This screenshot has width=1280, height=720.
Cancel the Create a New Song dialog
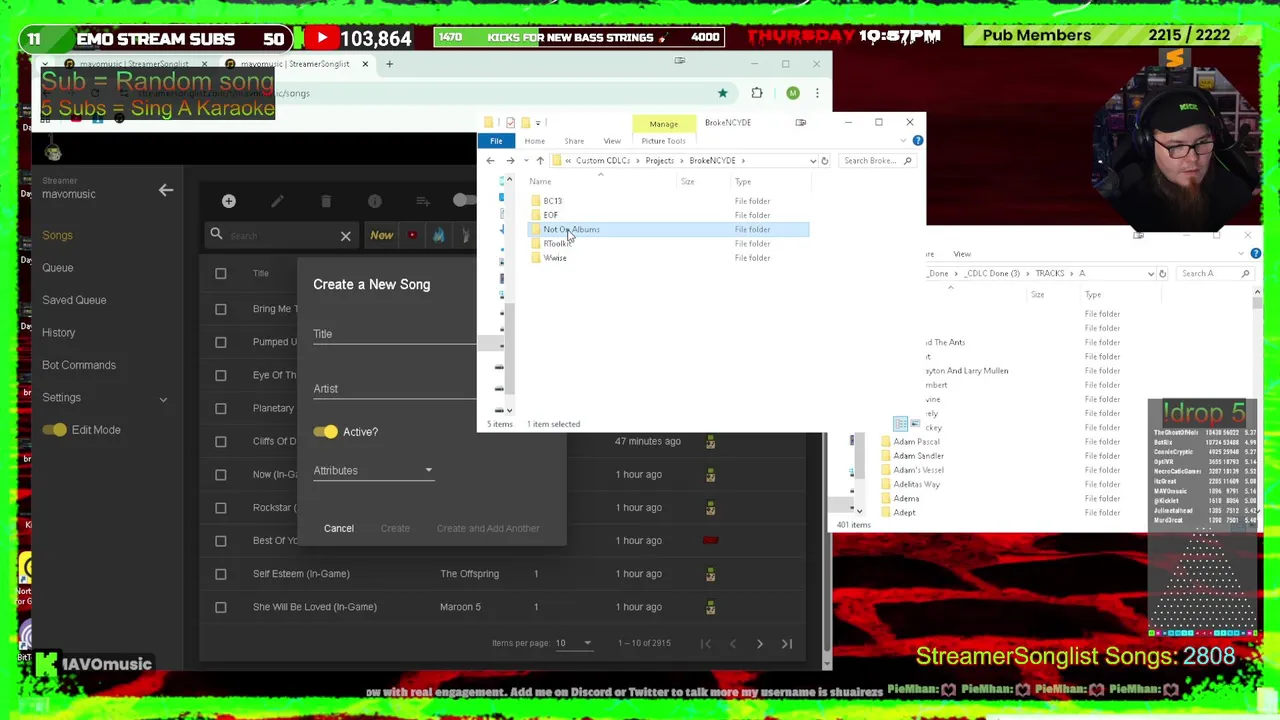coord(338,528)
